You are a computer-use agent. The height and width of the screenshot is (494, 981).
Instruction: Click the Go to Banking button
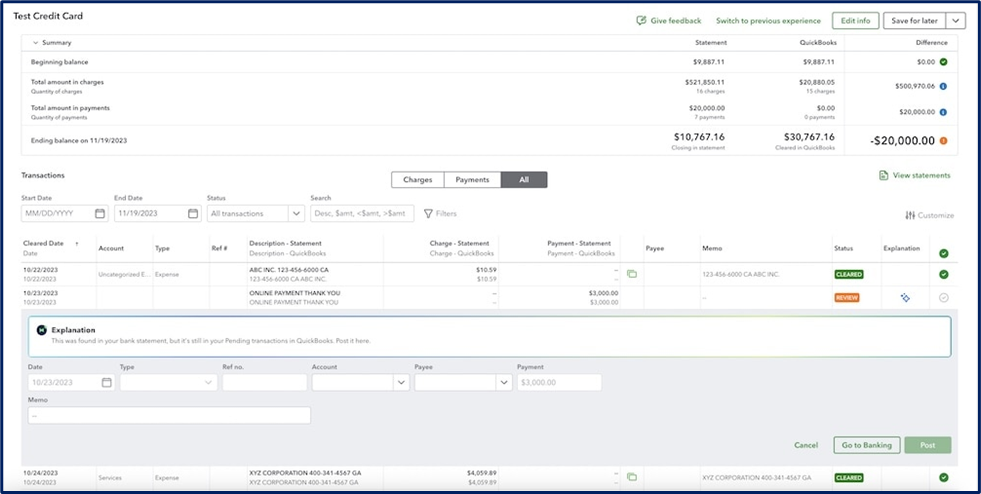[x=866, y=445]
